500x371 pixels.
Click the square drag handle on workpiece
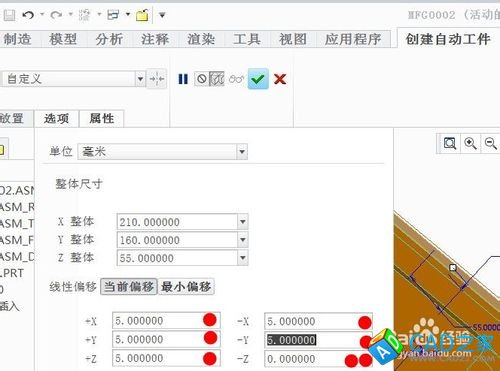[x=452, y=267]
